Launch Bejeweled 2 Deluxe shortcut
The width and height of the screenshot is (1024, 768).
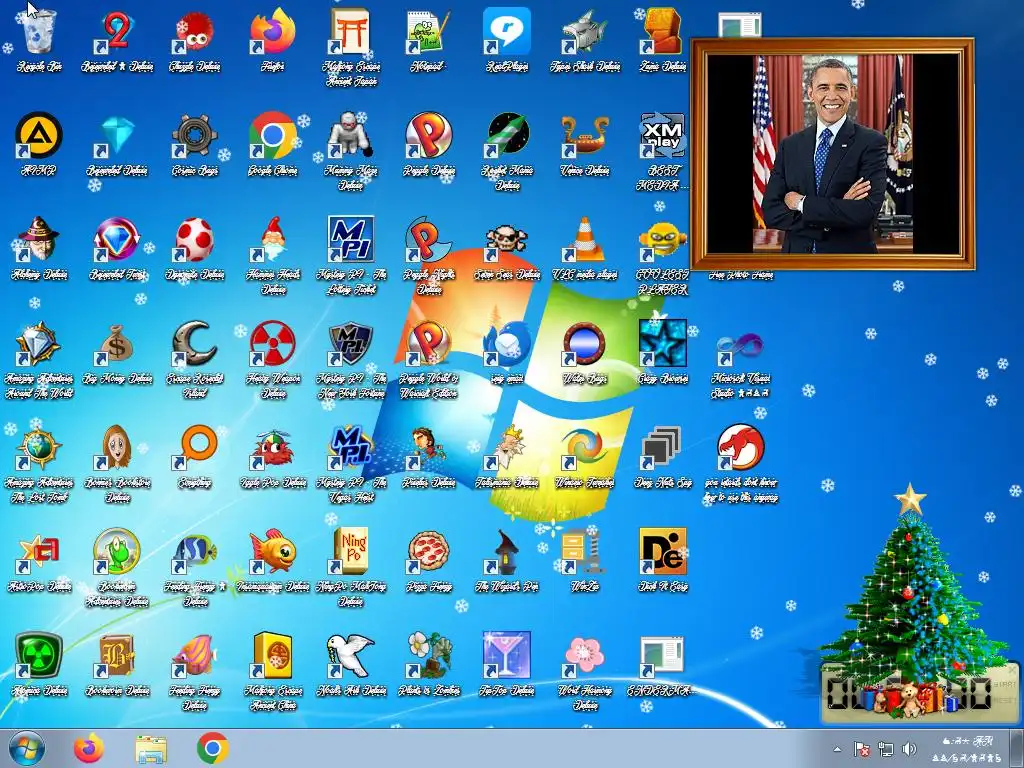(x=116, y=33)
